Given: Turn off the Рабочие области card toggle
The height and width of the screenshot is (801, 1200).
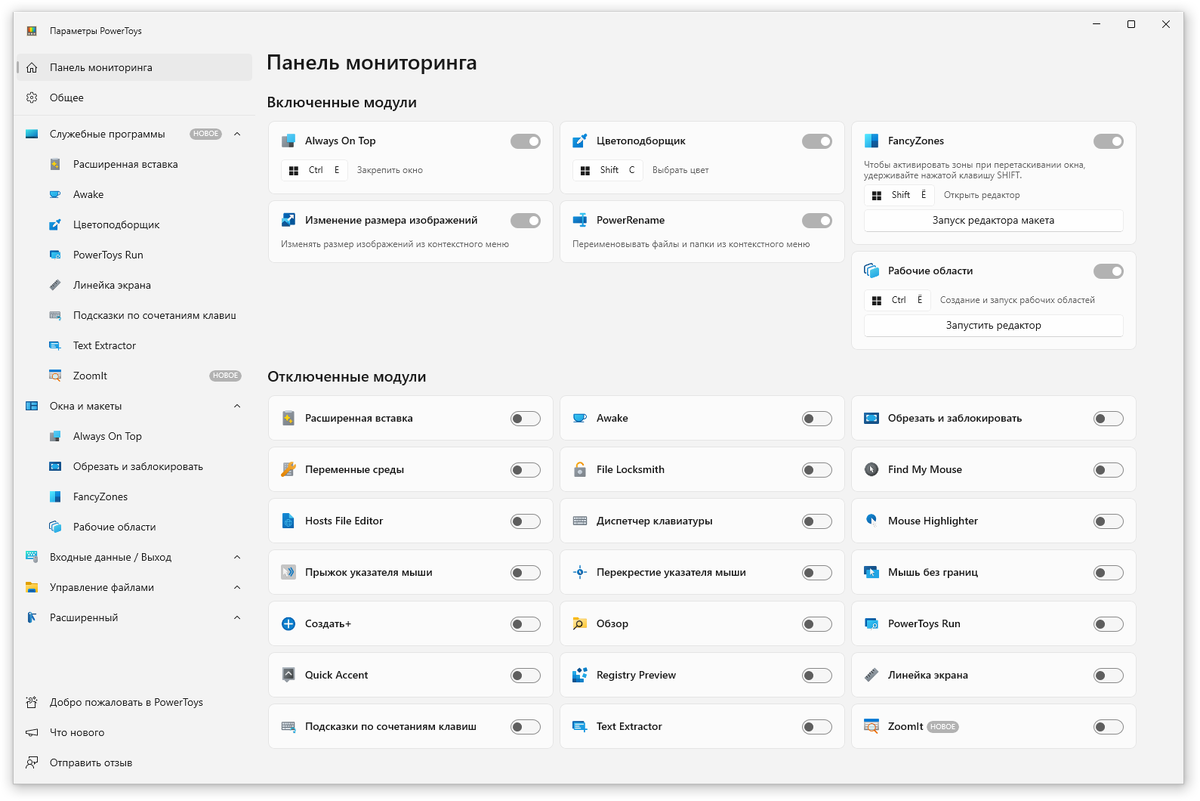Looking at the screenshot, I should pos(1108,271).
